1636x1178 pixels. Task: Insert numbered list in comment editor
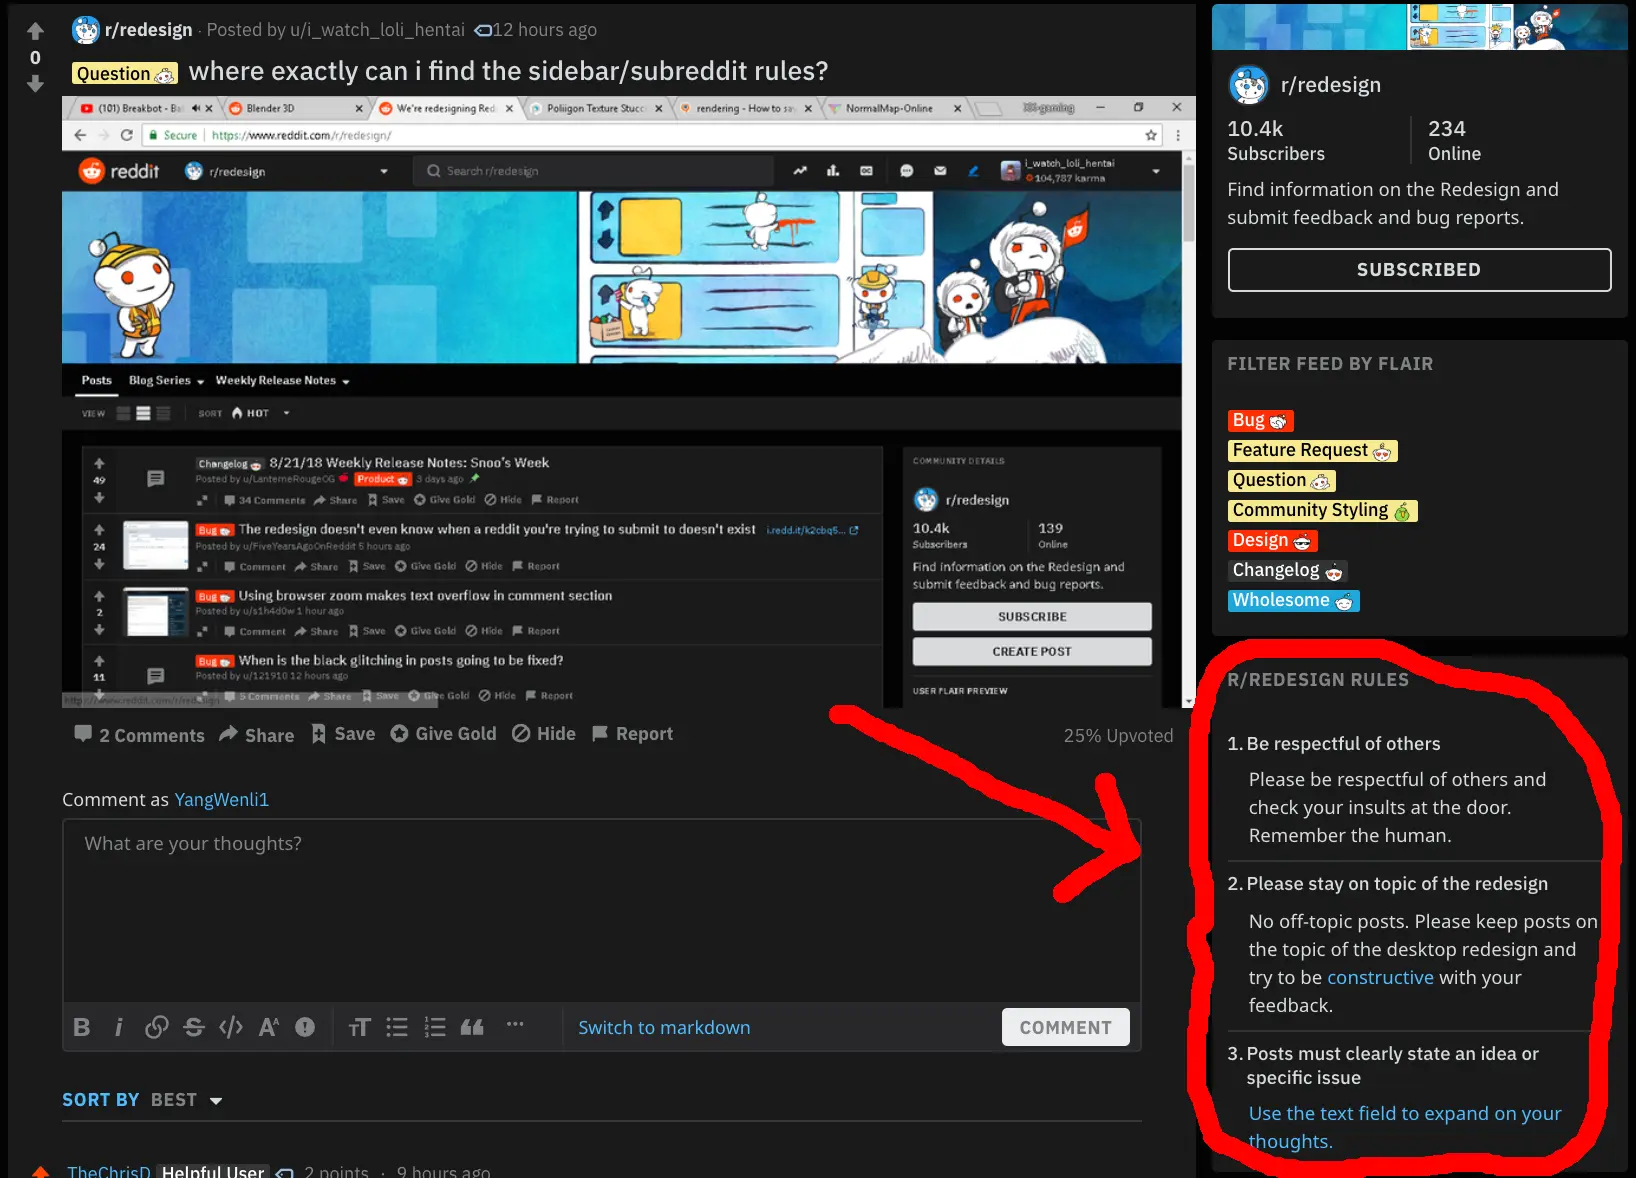(x=435, y=1027)
